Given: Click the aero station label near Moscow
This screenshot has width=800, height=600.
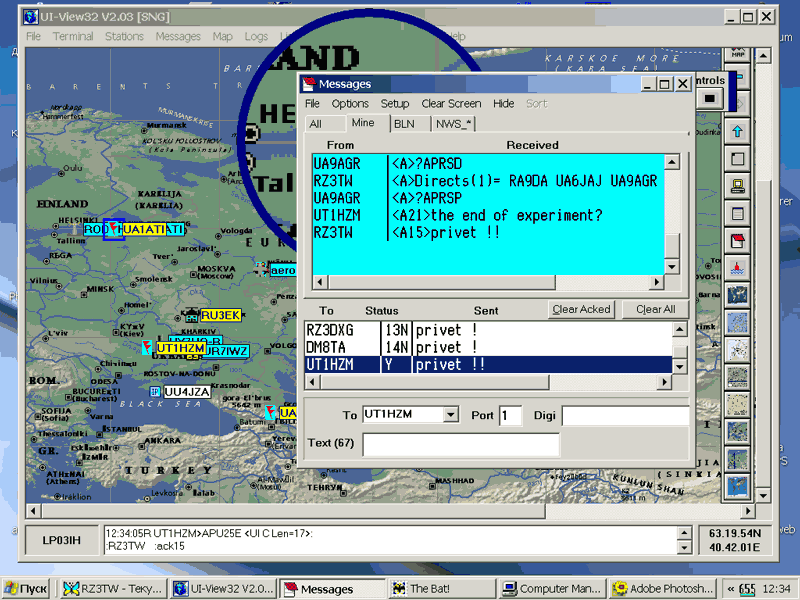Looking at the screenshot, I should tap(283, 270).
